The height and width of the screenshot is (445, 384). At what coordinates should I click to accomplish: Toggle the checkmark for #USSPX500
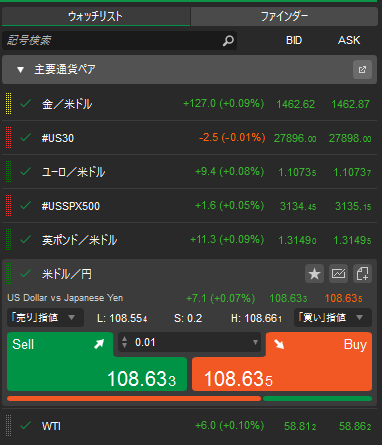26,206
